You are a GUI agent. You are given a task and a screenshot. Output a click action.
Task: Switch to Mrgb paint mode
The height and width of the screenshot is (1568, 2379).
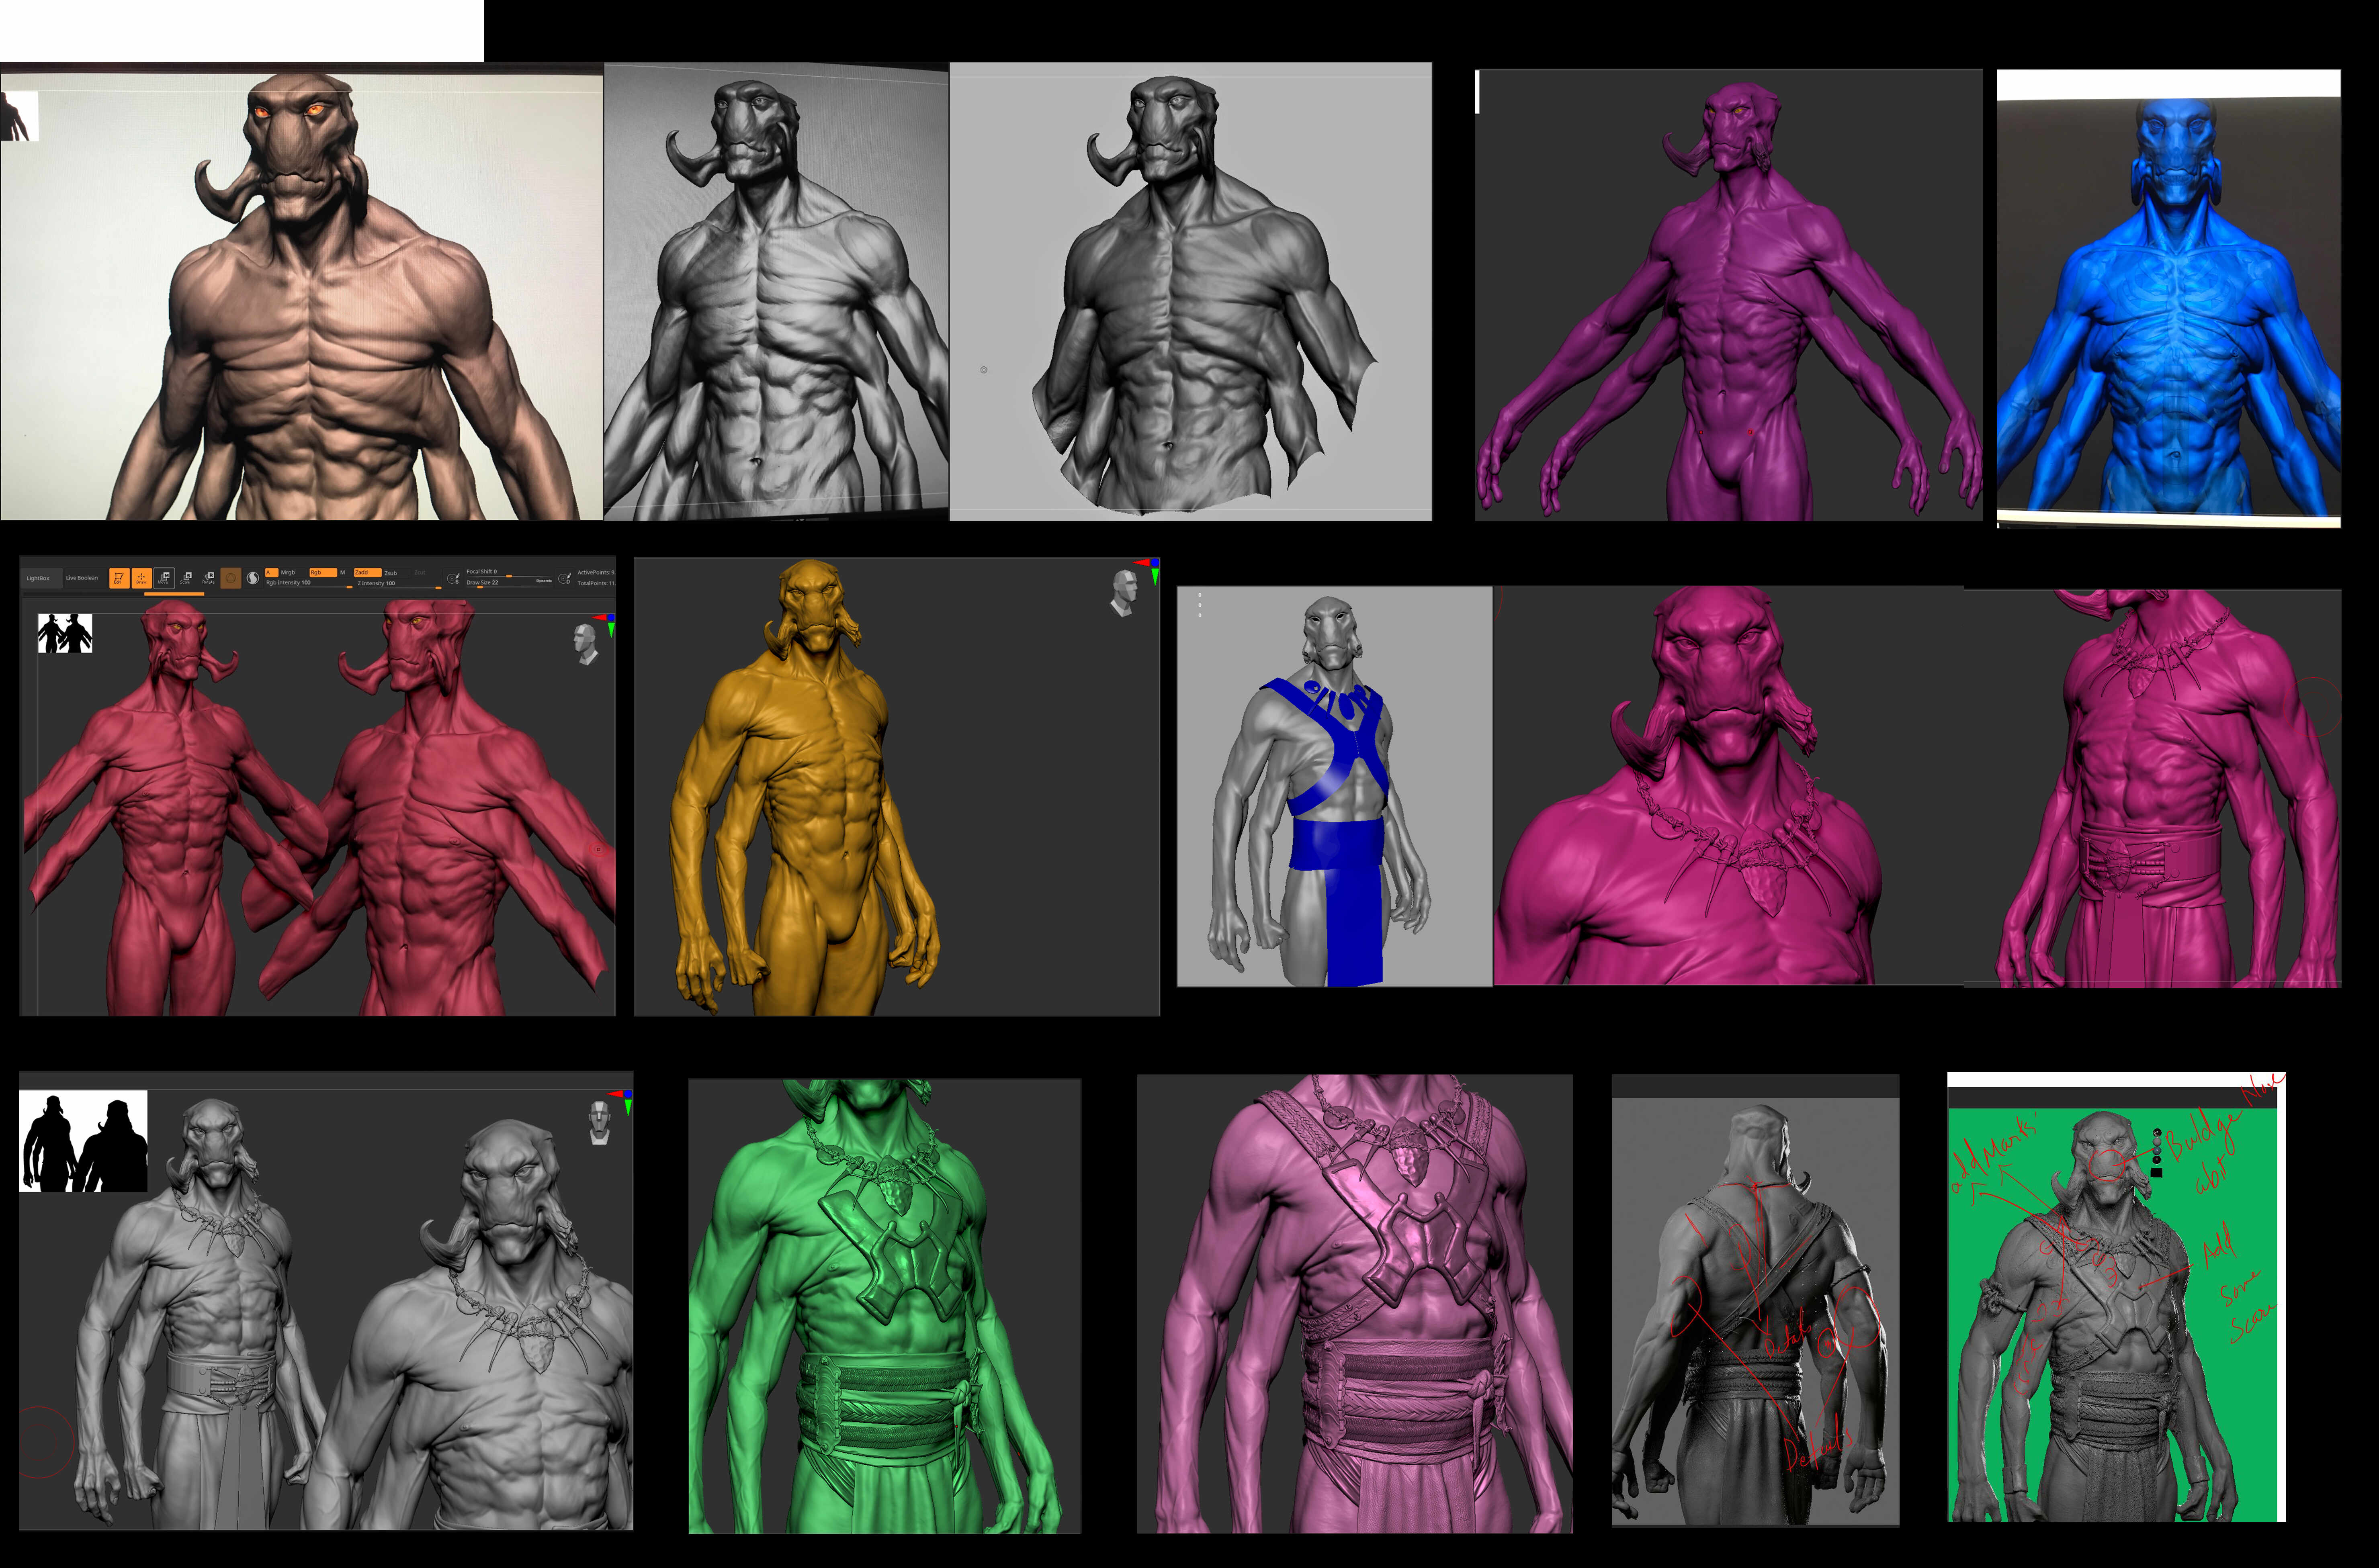tap(292, 573)
